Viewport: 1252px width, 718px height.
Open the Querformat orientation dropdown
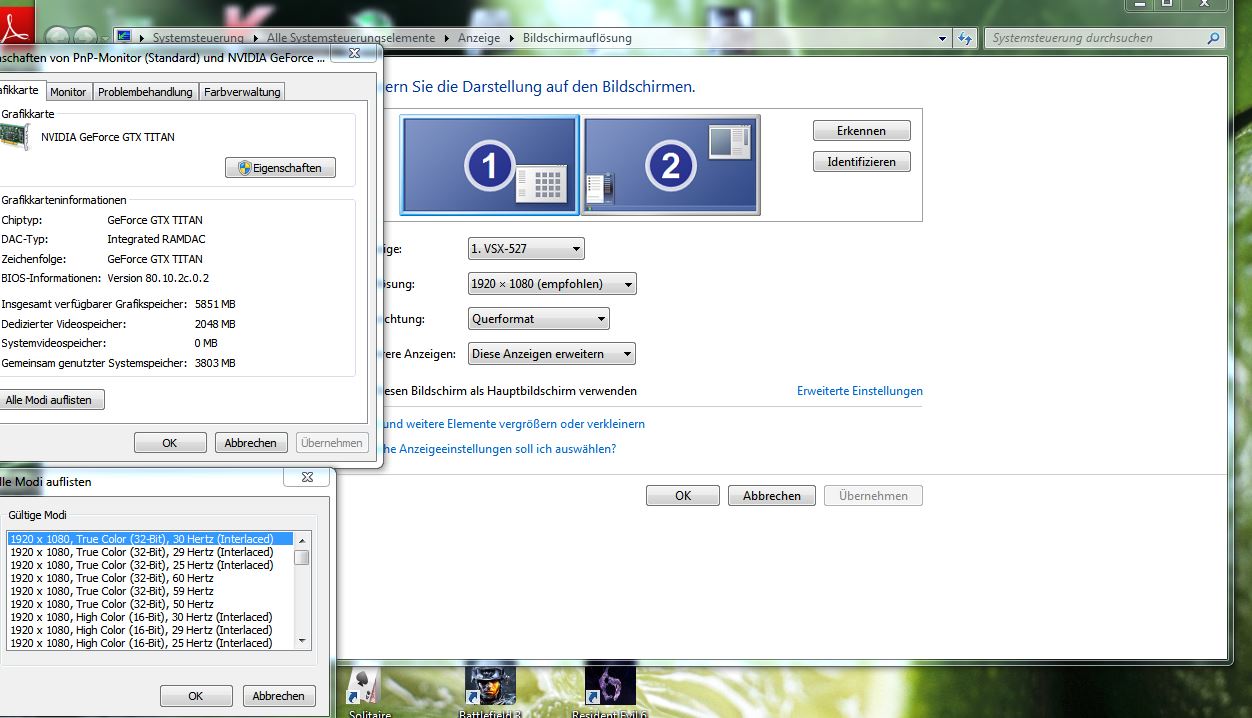(539, 319)
